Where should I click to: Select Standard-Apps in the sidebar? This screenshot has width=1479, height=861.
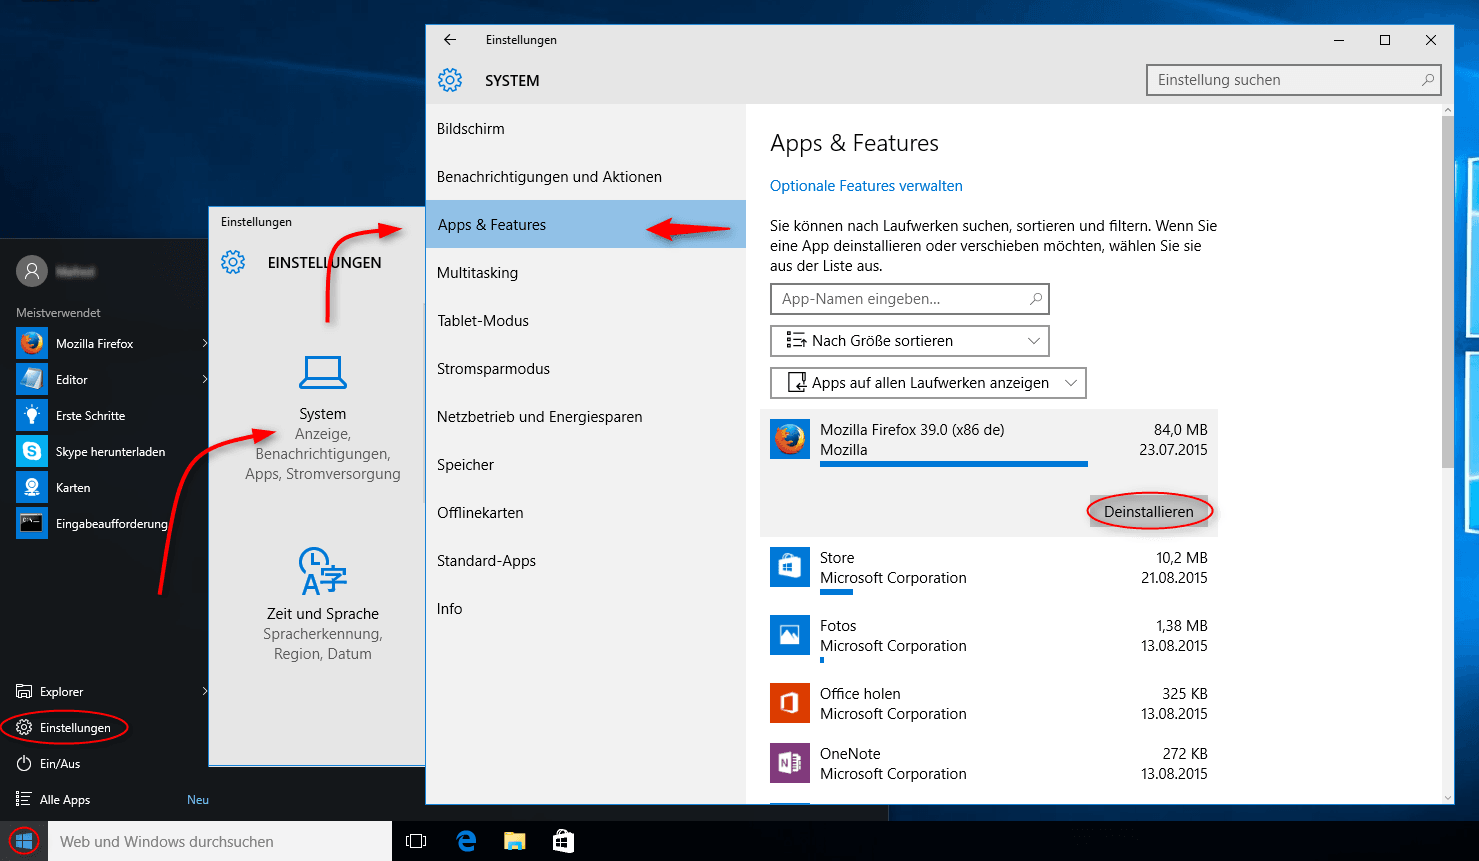coord(586,561)
